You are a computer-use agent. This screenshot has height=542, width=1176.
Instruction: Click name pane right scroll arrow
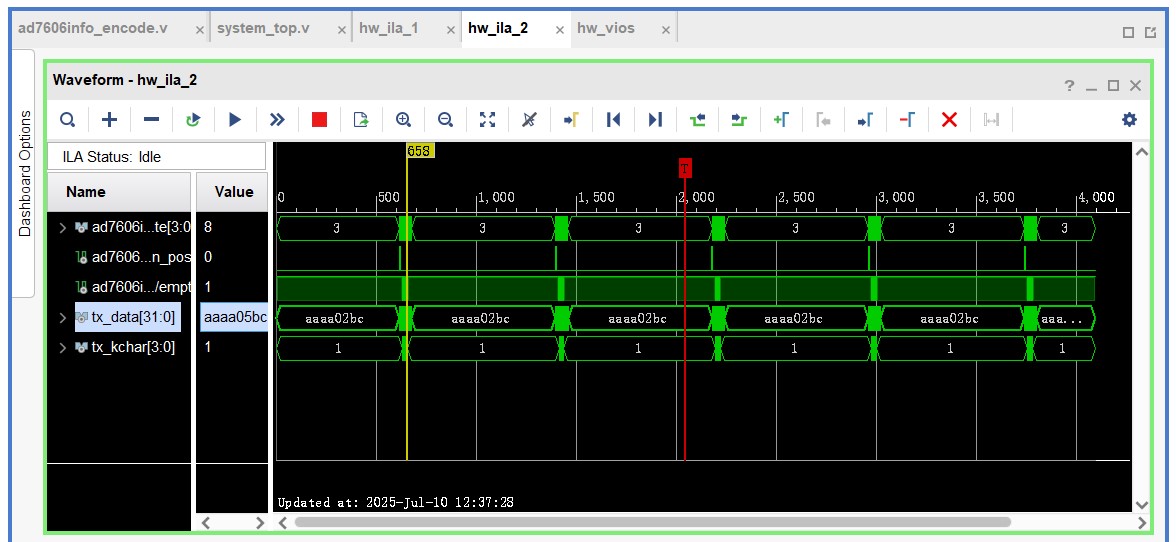click(260, 522)
